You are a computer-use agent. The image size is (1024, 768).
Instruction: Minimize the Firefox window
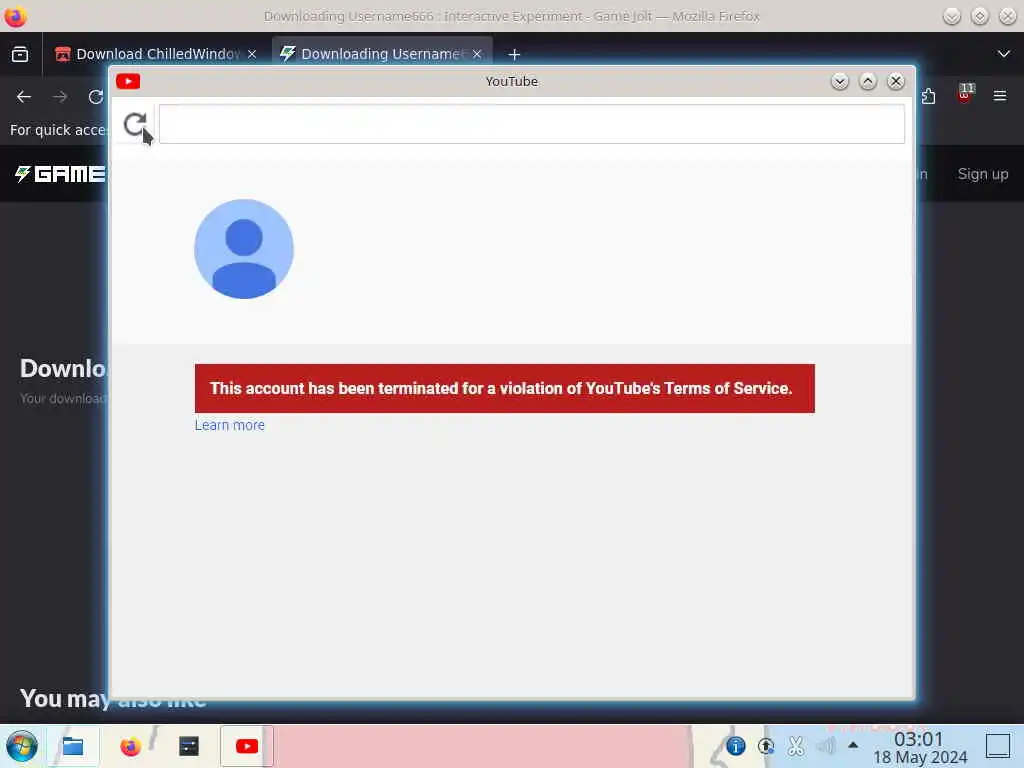click(x=952, y=16)
